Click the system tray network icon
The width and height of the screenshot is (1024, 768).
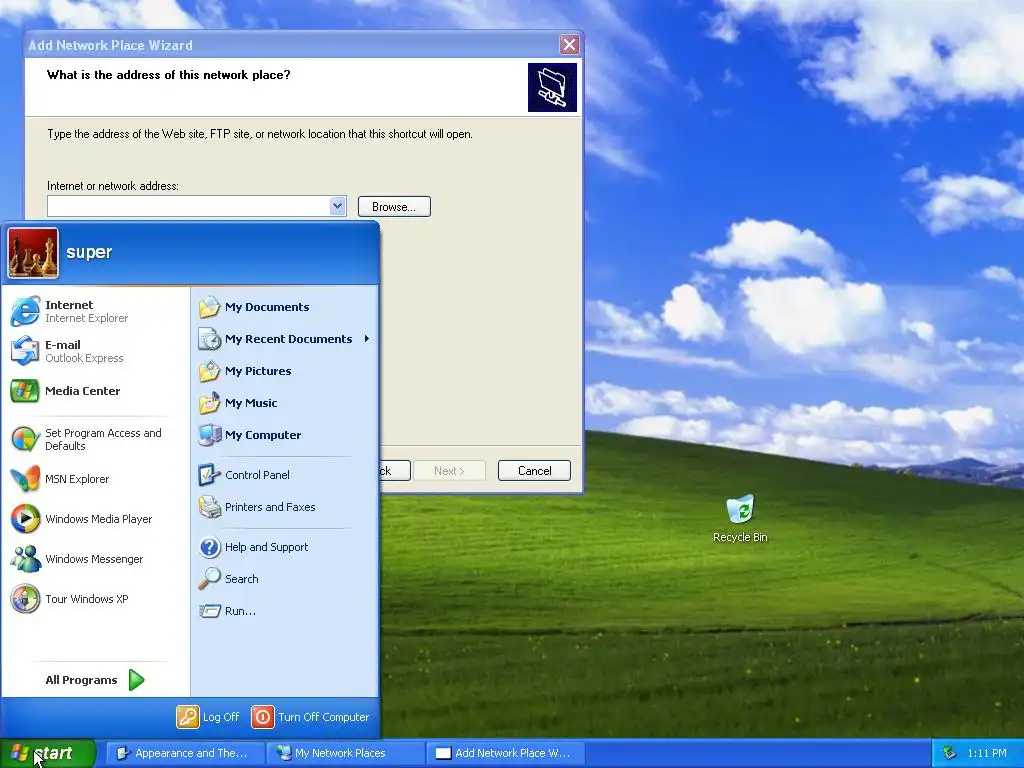(950, 753)
